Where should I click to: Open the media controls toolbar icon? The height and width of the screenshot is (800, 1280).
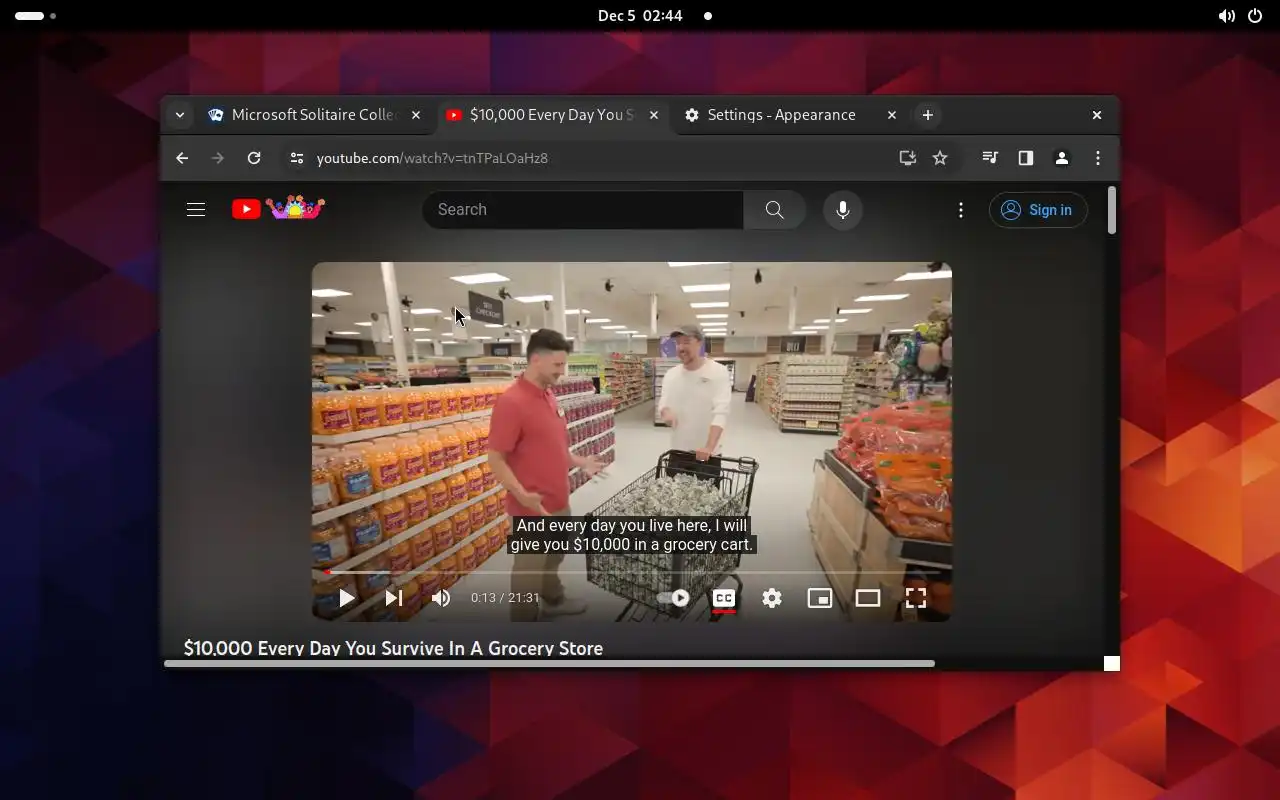coord(990,158)
